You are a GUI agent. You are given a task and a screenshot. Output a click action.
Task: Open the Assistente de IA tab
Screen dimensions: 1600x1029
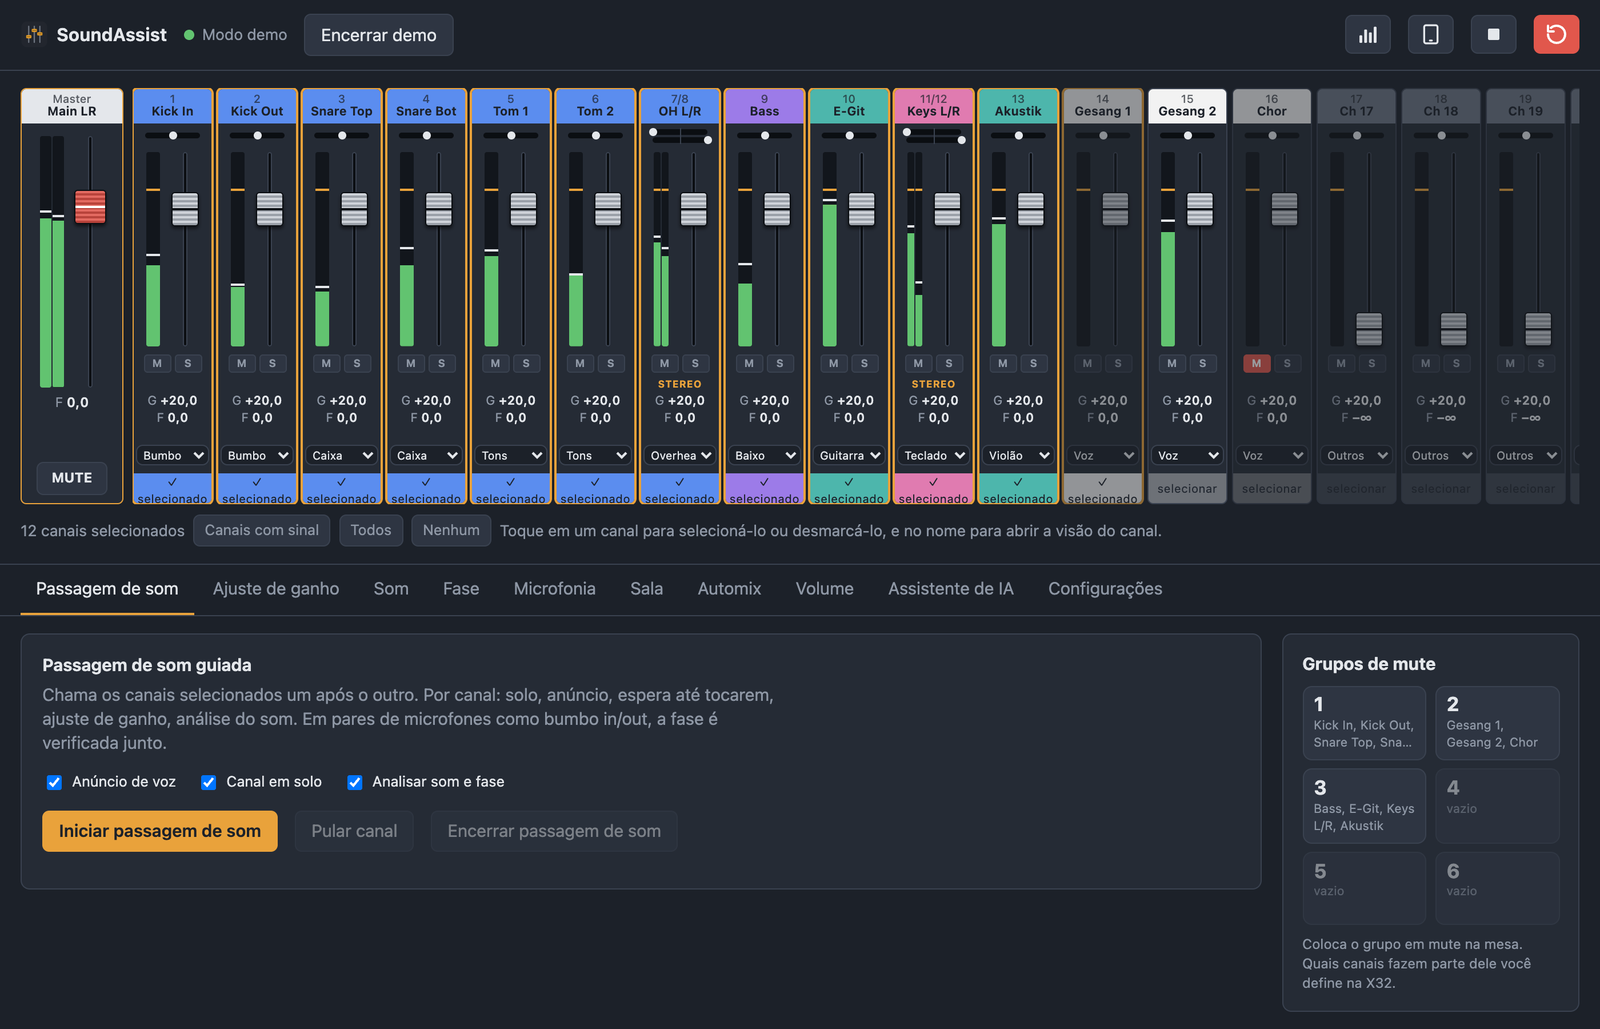[x=951, y=589]
